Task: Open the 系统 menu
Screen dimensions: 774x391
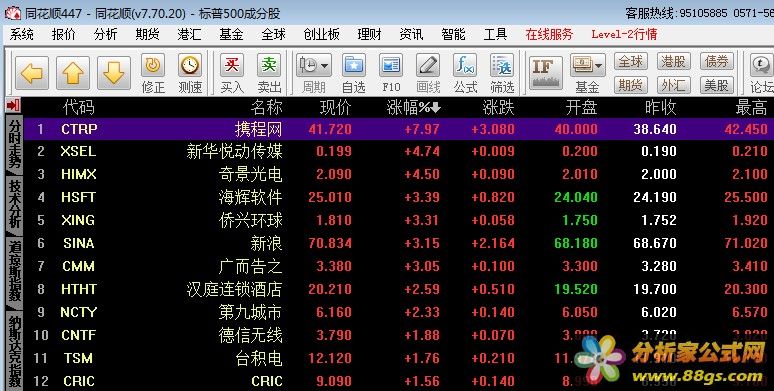Action: [x=22, y=35]
